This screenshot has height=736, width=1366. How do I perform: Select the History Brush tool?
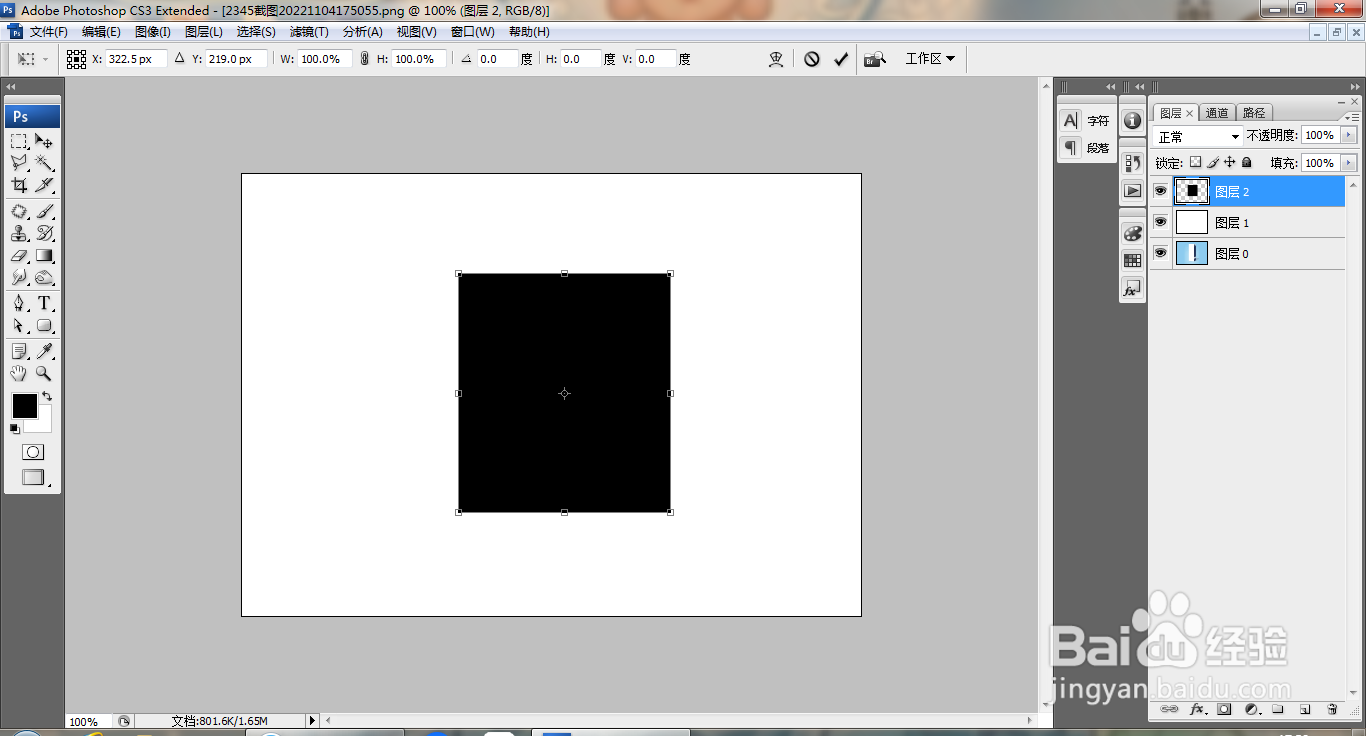click(x=44, y=233)
